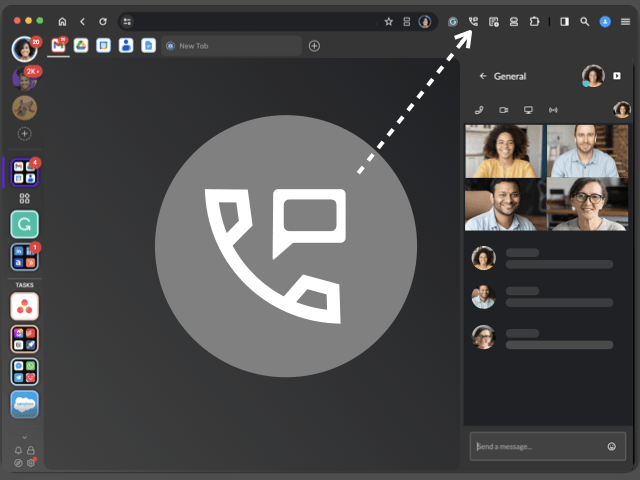Open third chat message from woman with glasses
640x480 pixels.
click(x=542, y=338)
